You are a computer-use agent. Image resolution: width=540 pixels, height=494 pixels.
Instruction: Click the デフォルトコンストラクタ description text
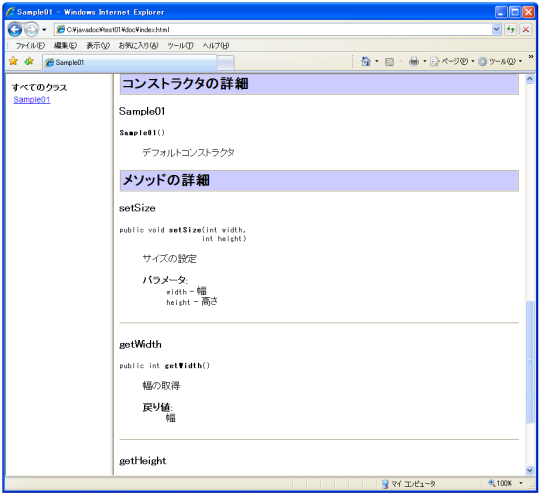click(x=188, y=153)
